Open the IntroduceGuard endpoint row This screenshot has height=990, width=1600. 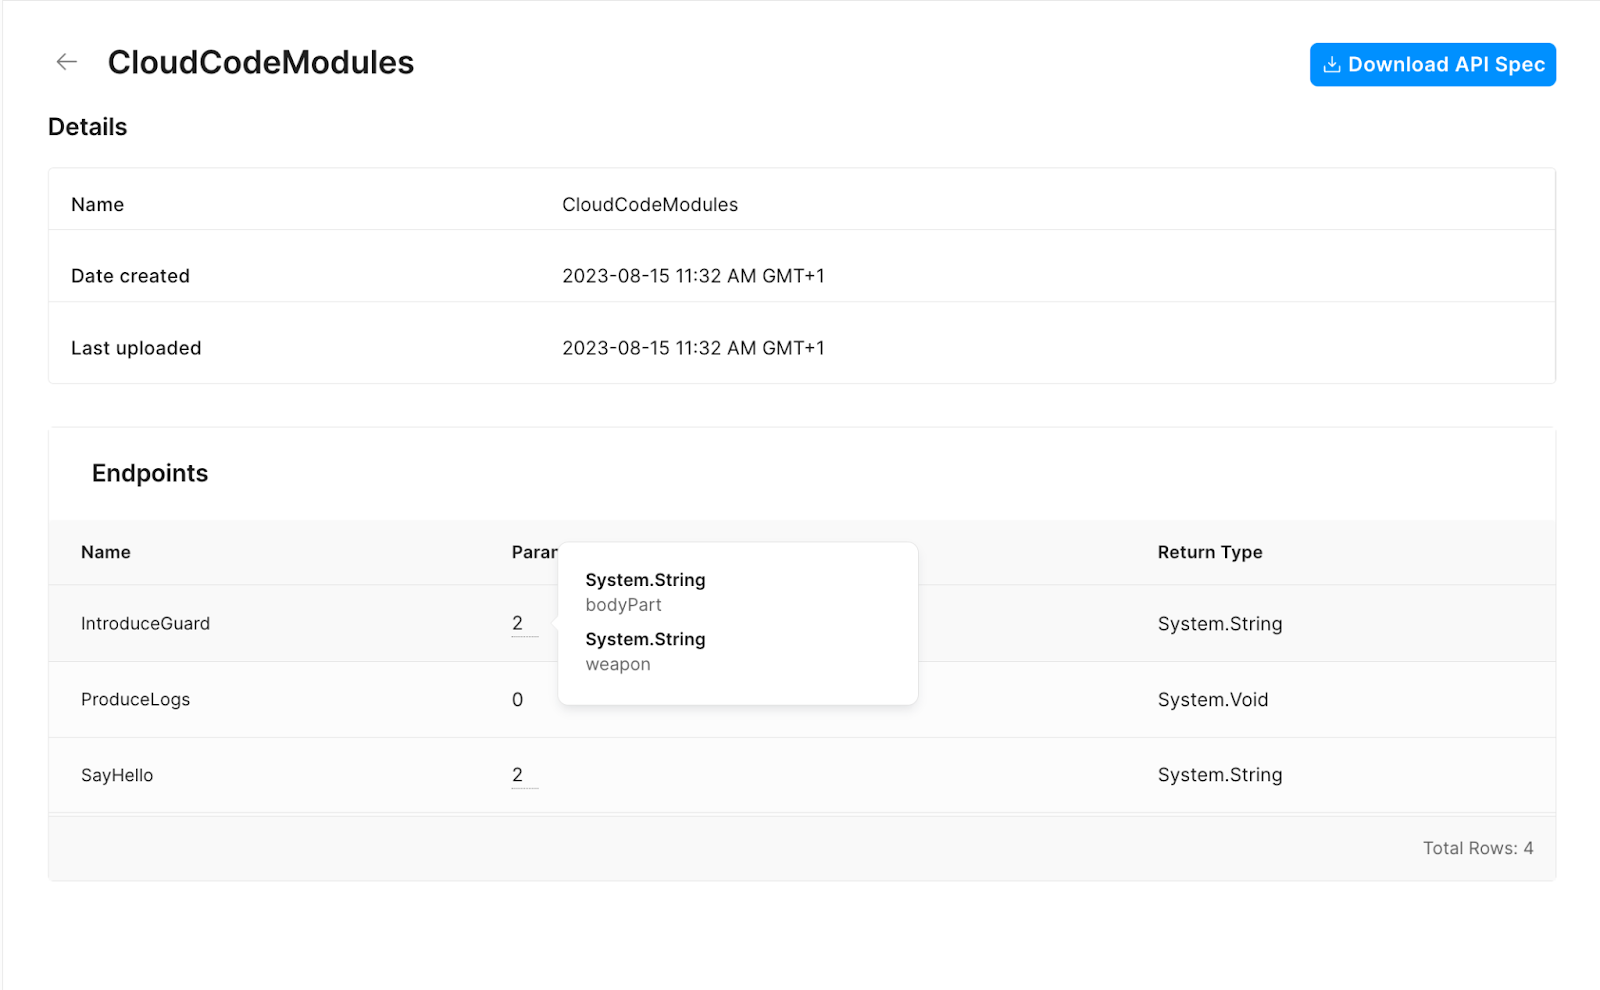[x=146, y=624]
